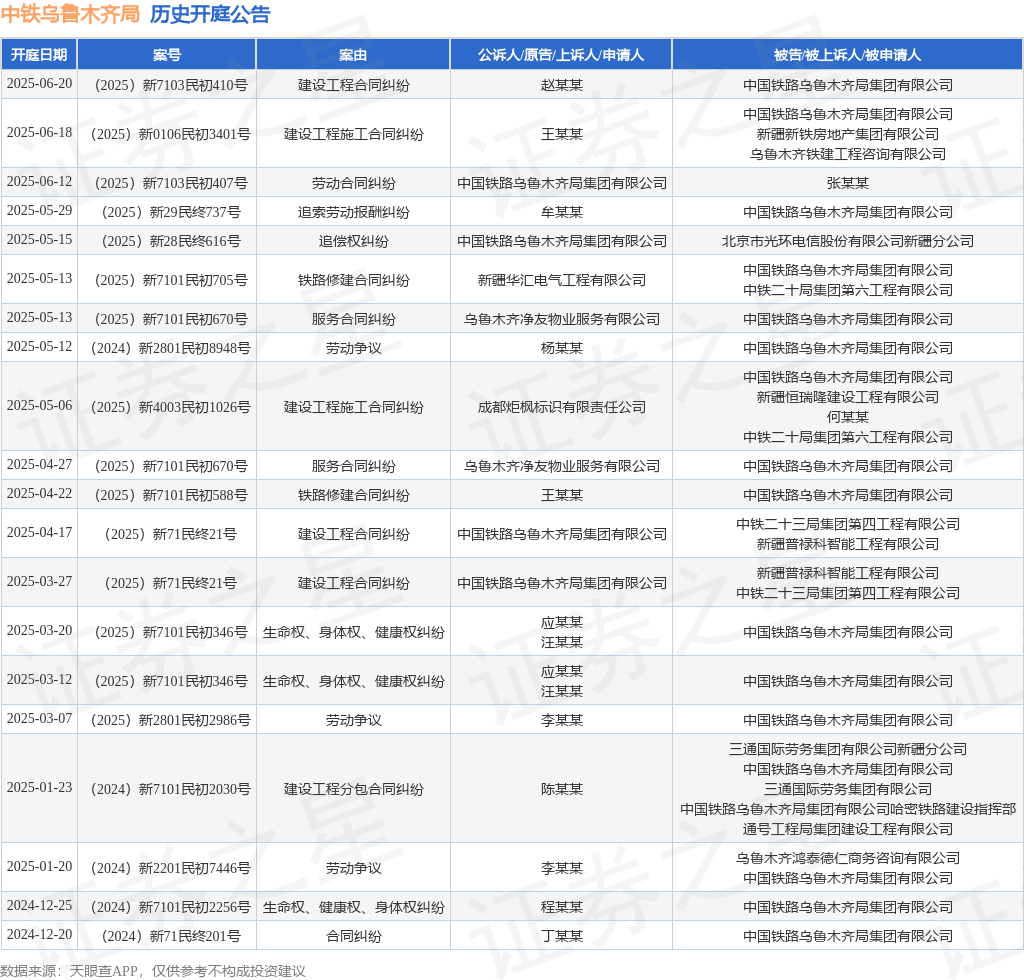Select date cell 2024-12-20
The image size is (1024, 980).
click(x=39, y=934)
